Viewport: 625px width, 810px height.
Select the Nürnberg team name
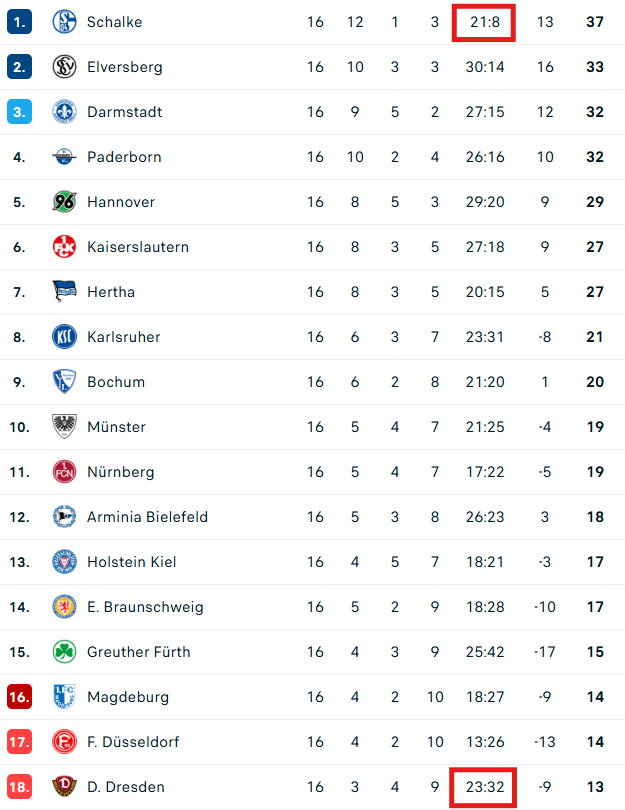coord(120,472)
